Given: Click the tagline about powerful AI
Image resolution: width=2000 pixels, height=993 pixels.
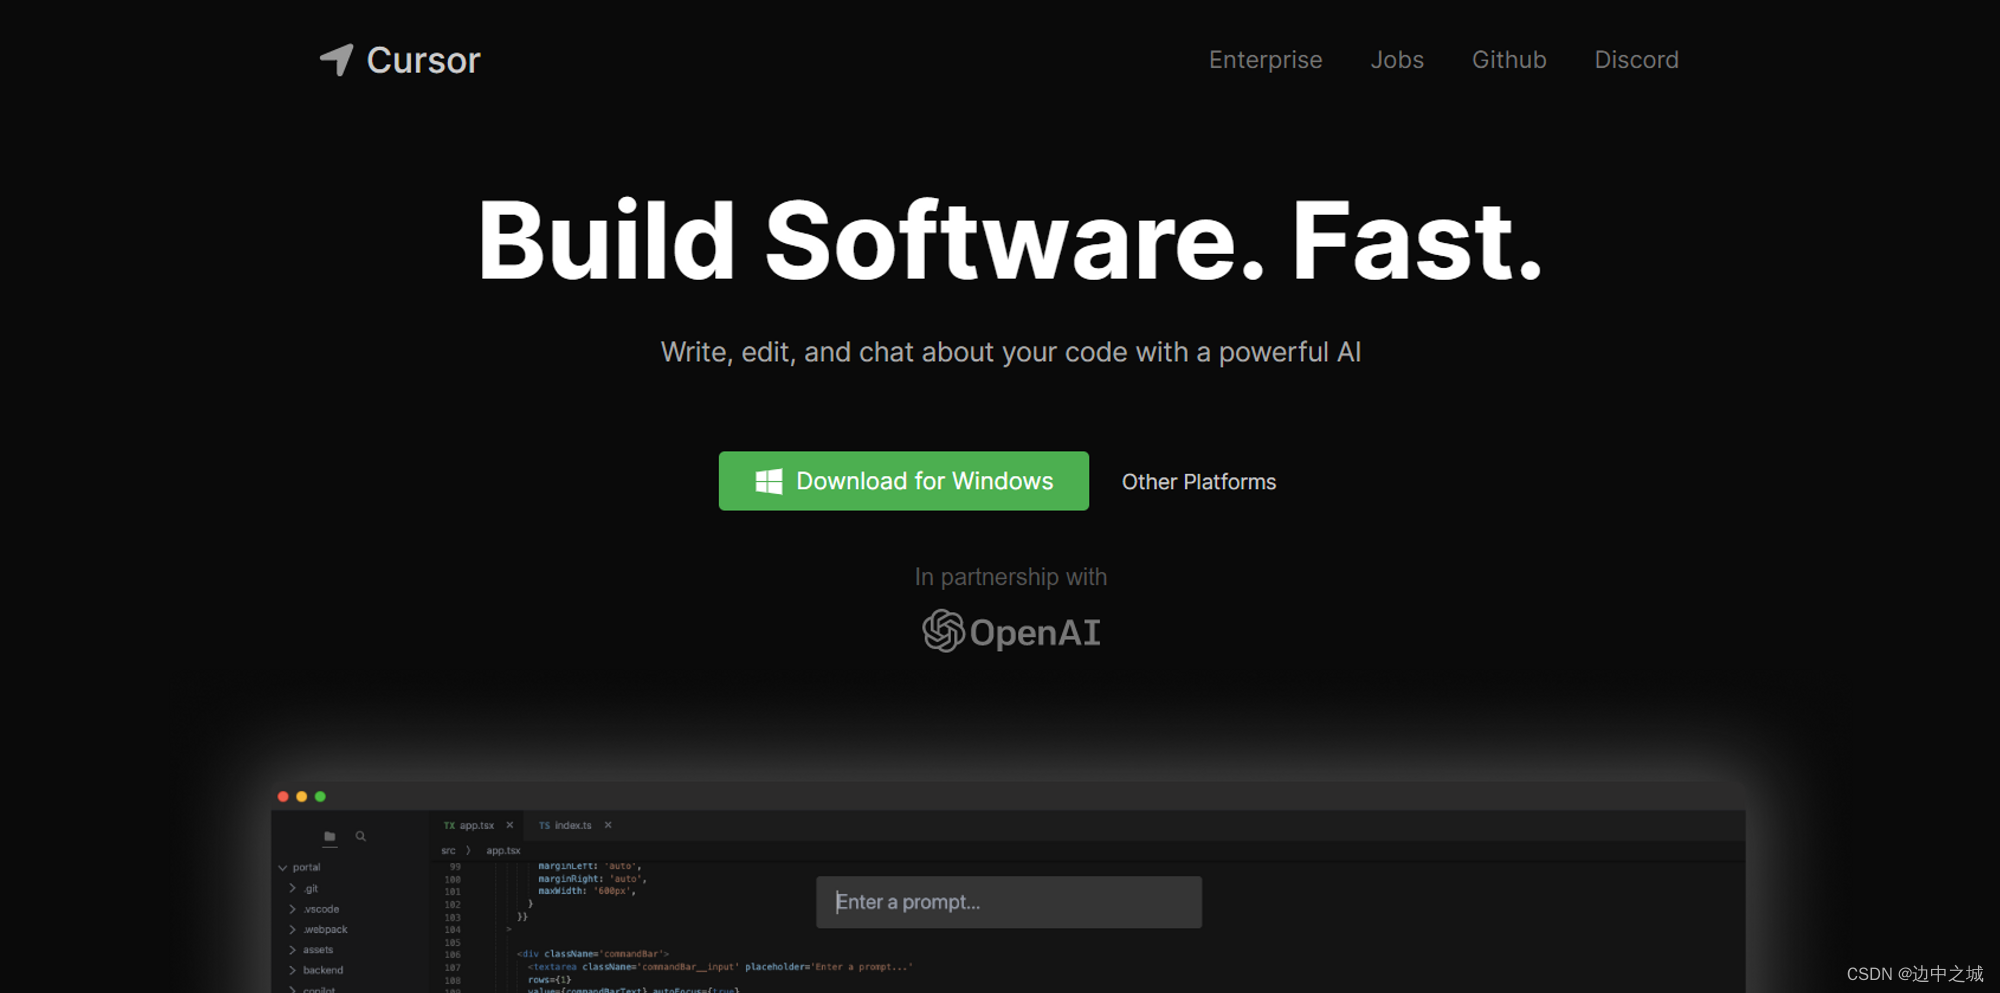Looking at the screenshot, I should (1011, 352).
